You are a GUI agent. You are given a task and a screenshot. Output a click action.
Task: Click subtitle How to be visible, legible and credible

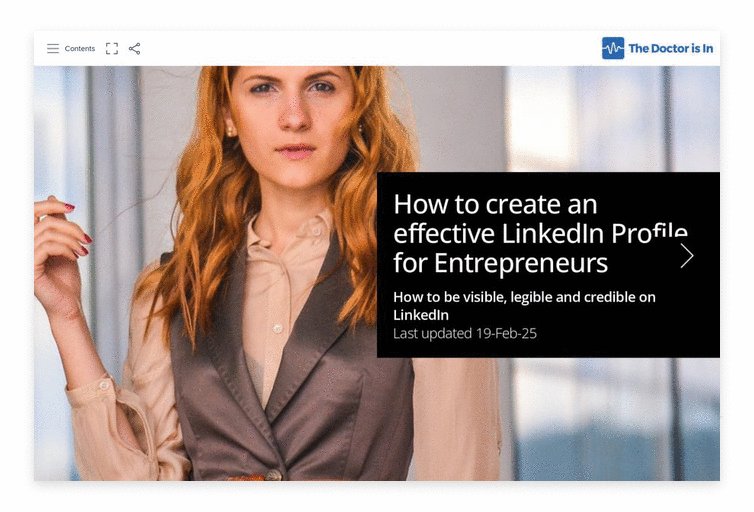click(524, 306)
